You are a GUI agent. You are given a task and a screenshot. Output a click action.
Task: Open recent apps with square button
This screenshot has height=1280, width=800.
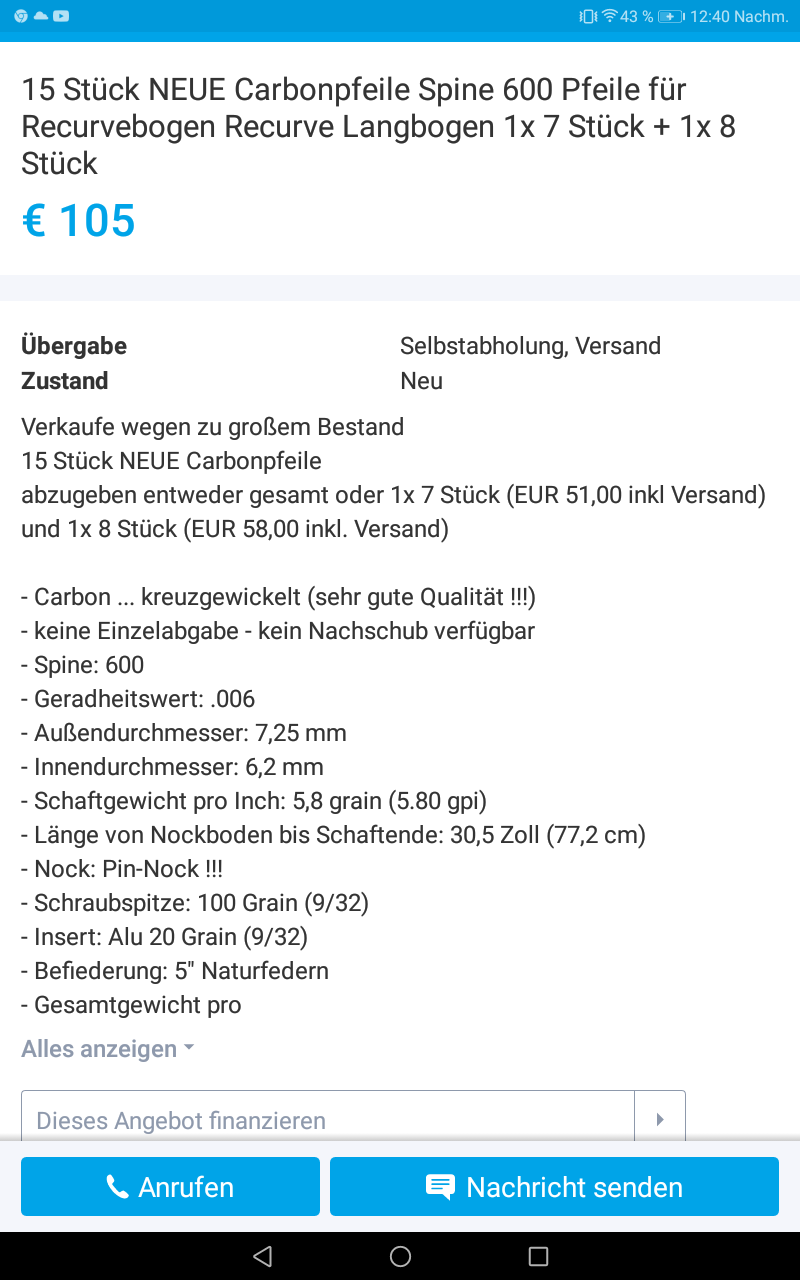click(538, 1256)
